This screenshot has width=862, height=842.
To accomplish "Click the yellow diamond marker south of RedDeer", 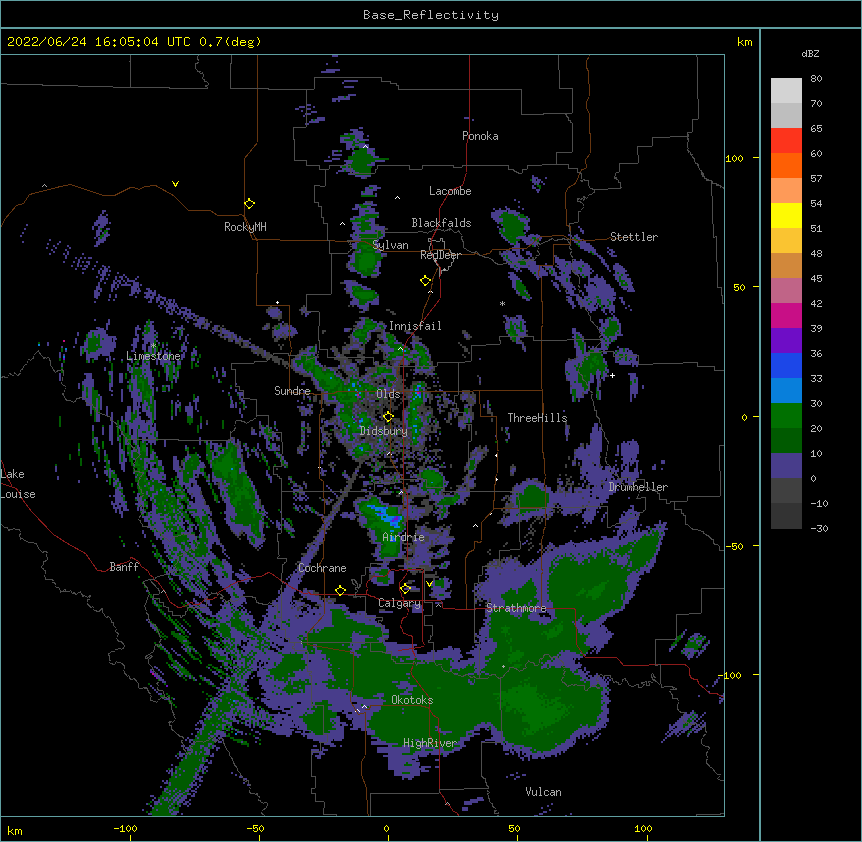I will point(426,280).
